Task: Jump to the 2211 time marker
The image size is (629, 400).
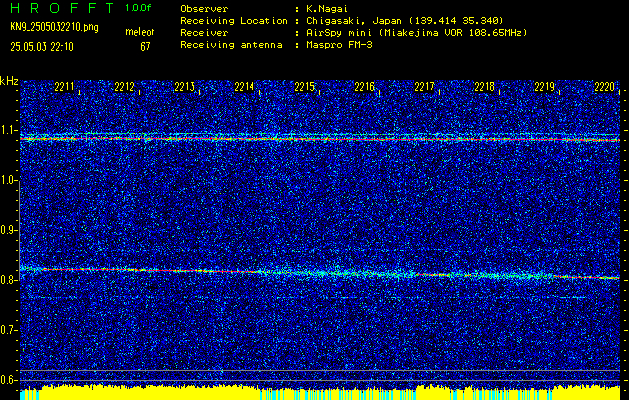Action: pyautogui.click(x=65, y=87)
